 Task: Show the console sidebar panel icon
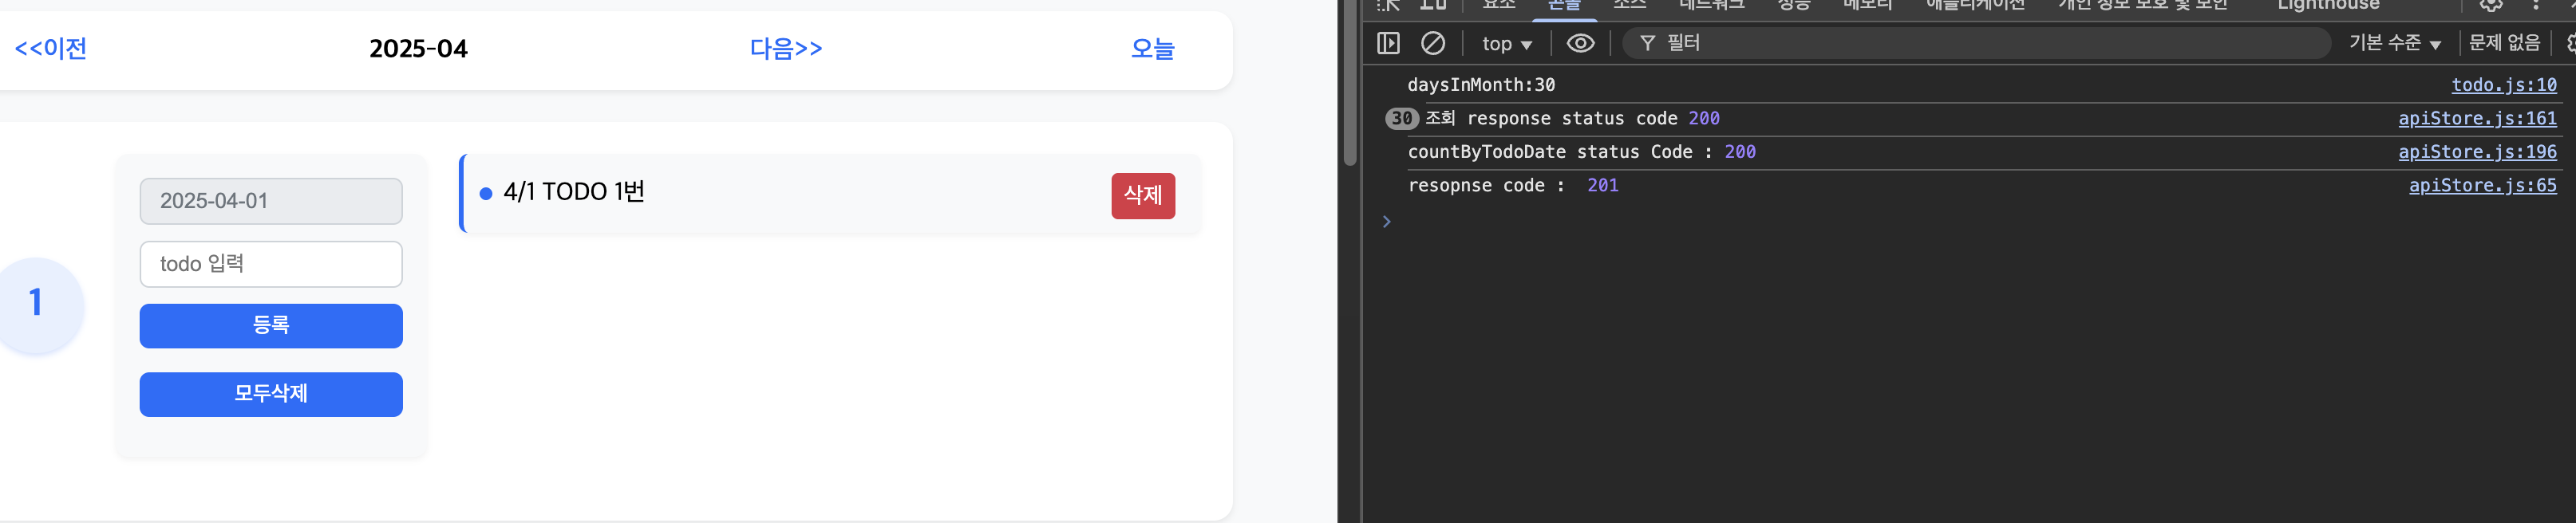click(1388, 43)
